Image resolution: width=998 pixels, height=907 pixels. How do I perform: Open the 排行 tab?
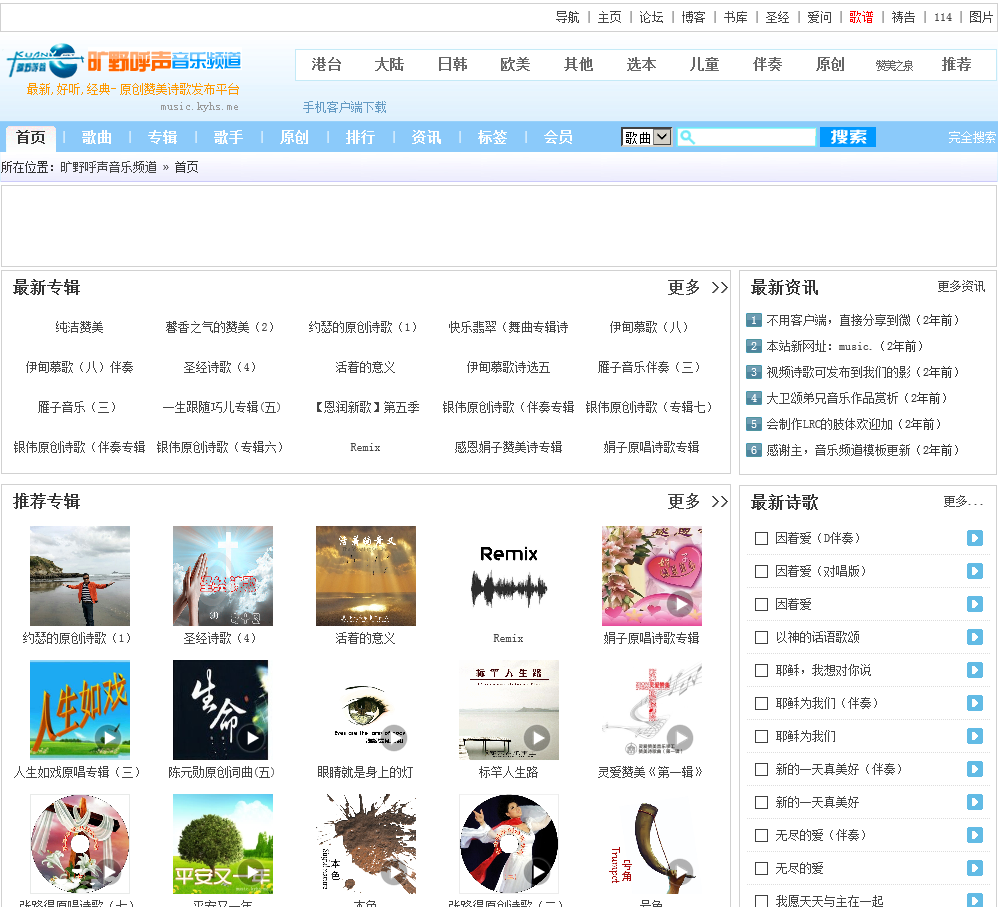coord(360,137)
